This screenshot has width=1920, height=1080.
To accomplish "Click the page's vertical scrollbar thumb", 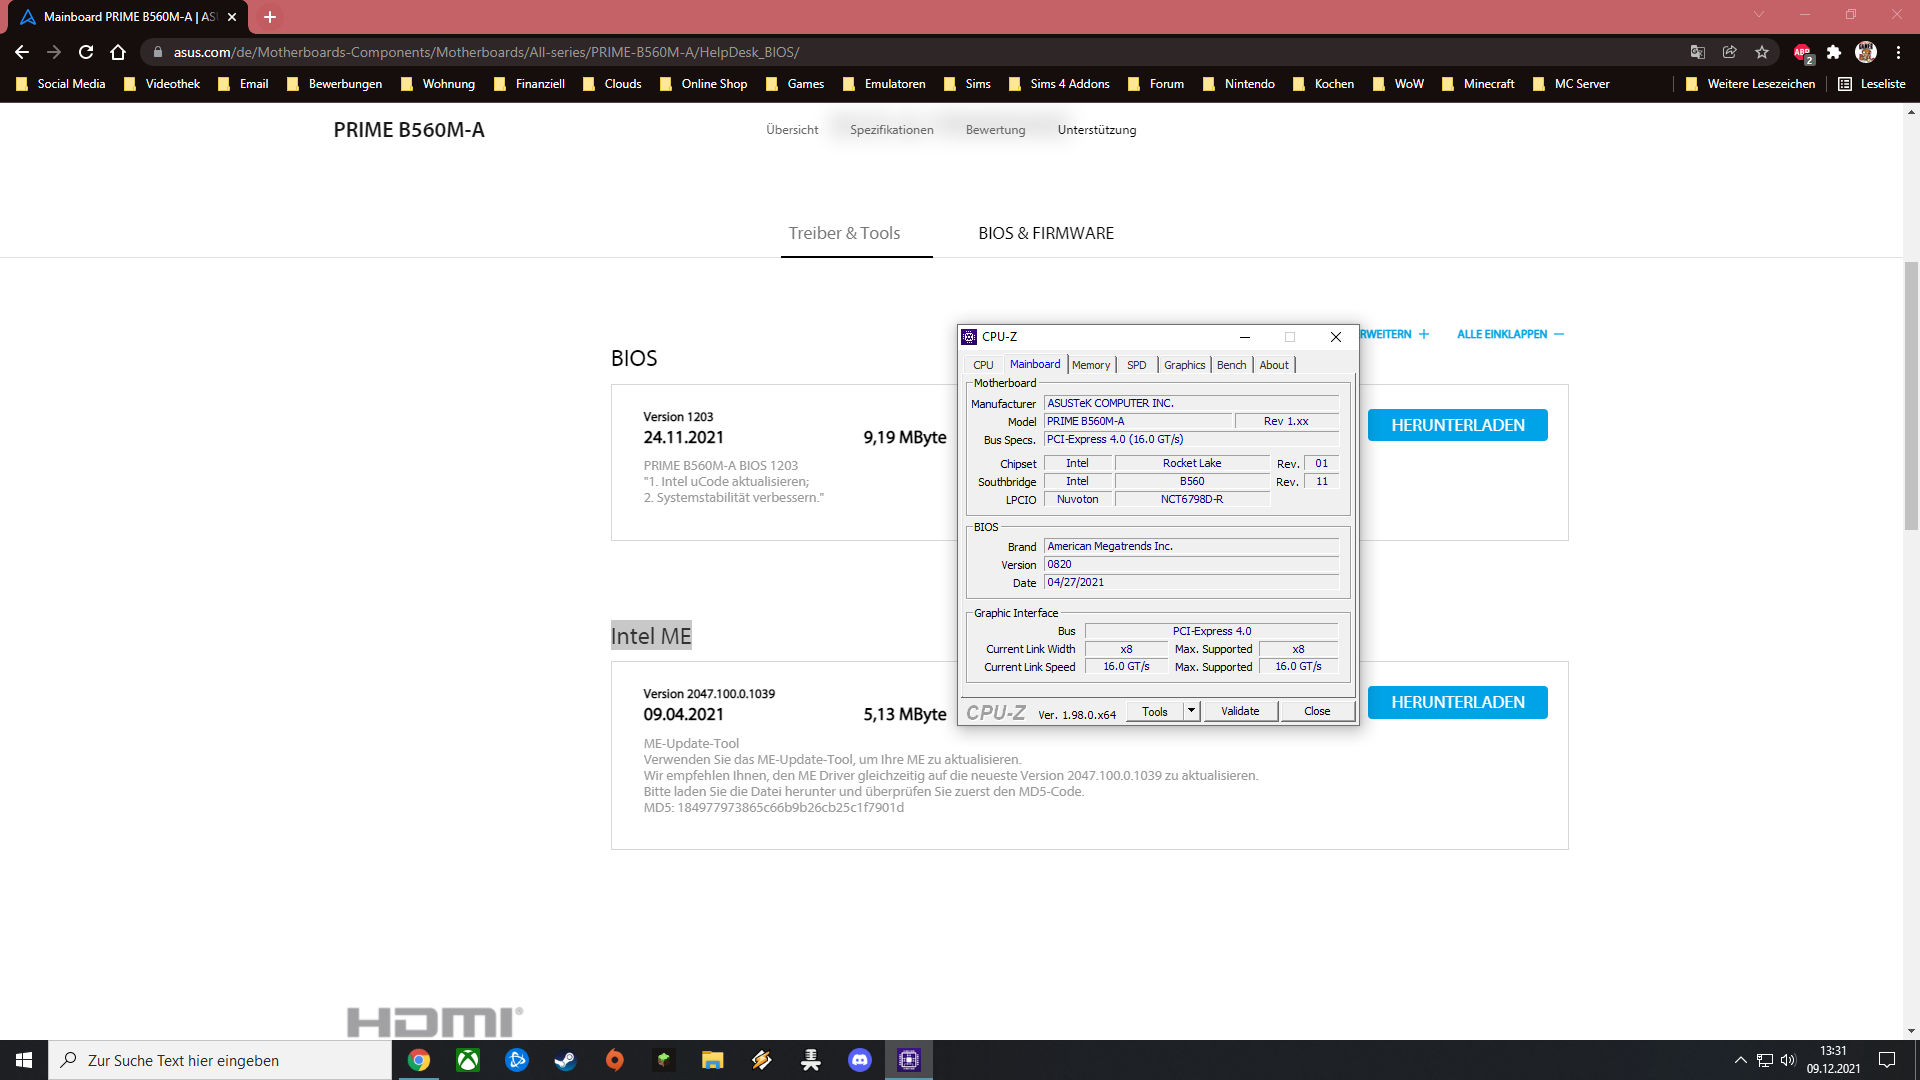I will [x=1911, y=395].
